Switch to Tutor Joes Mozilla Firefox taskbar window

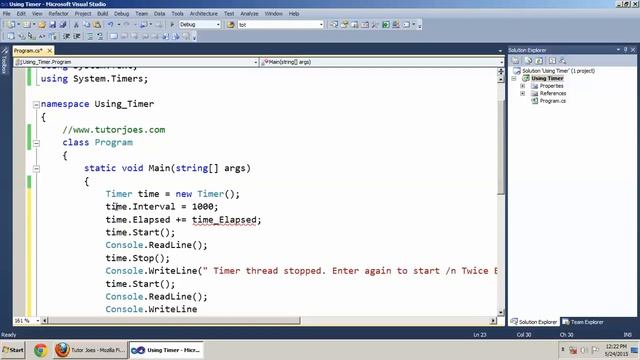tap(90, 350)
